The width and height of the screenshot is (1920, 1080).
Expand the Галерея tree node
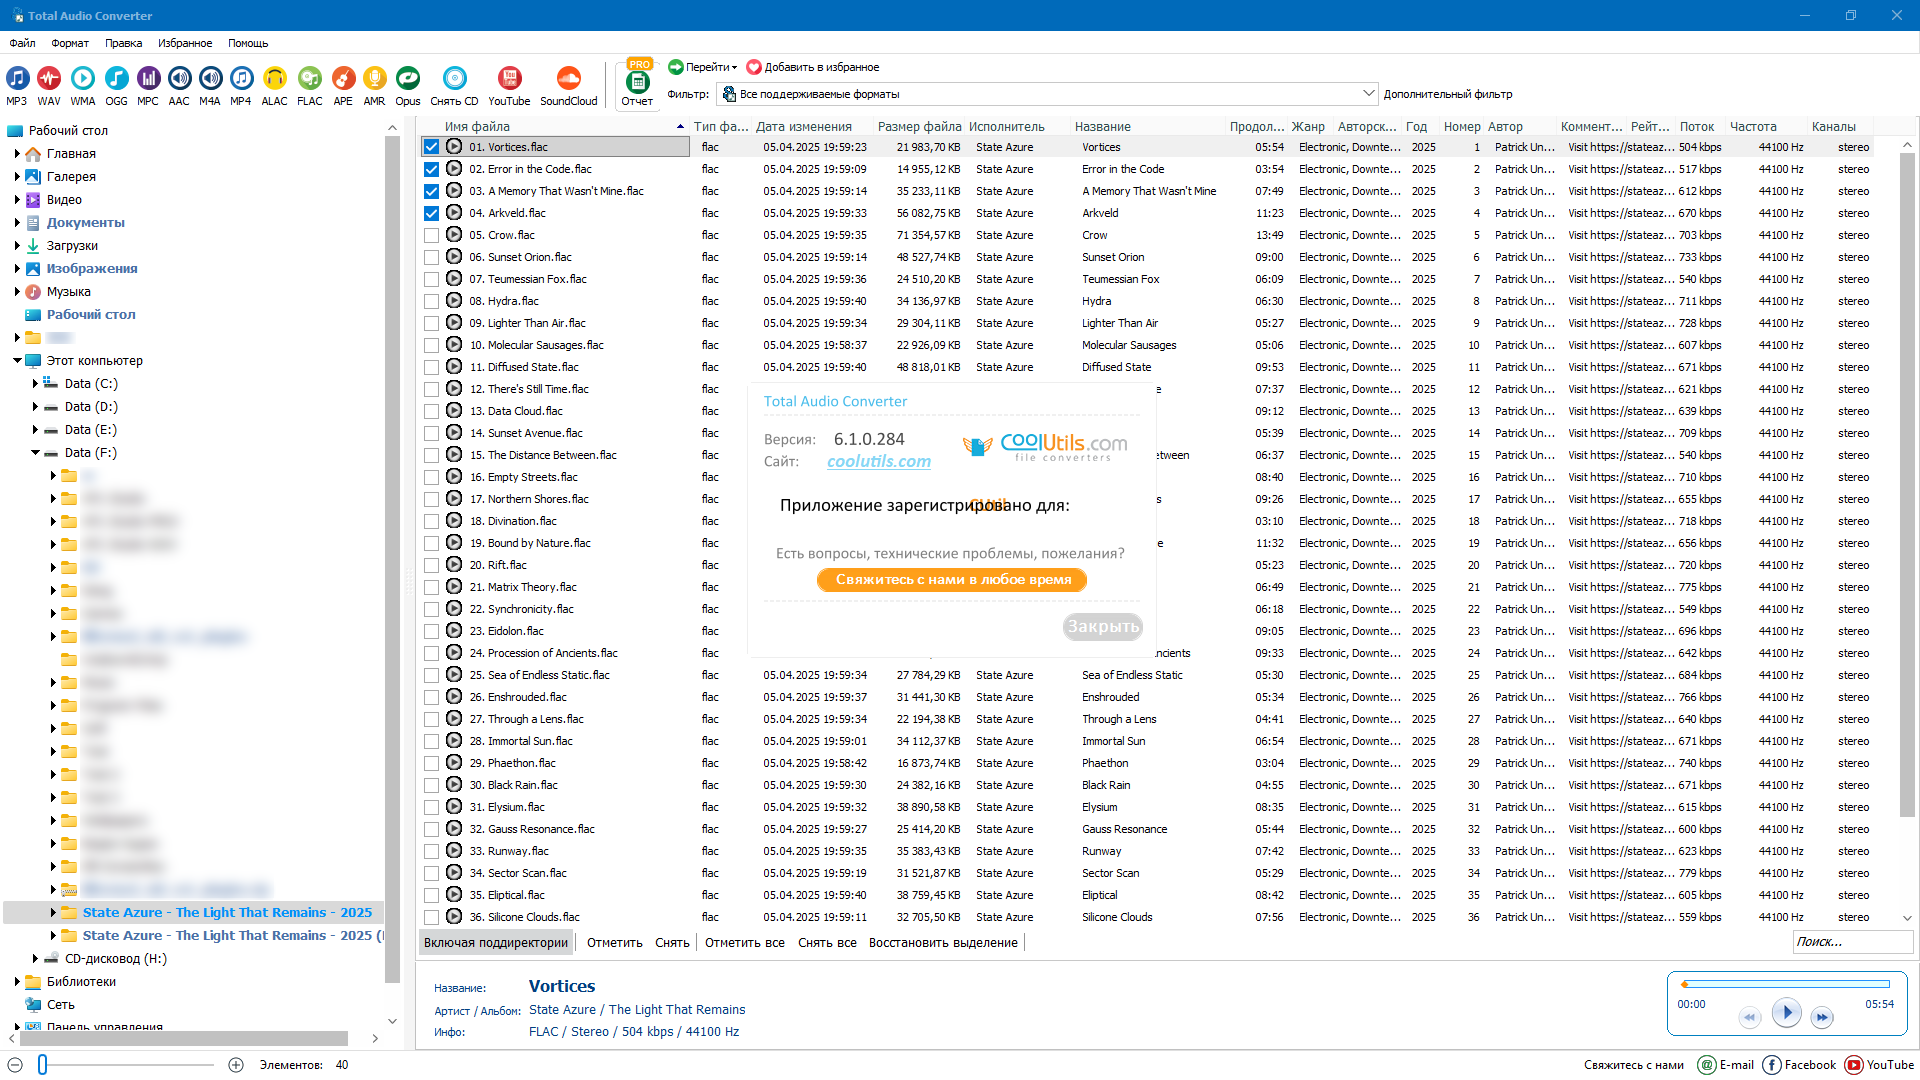click(17, 177)
